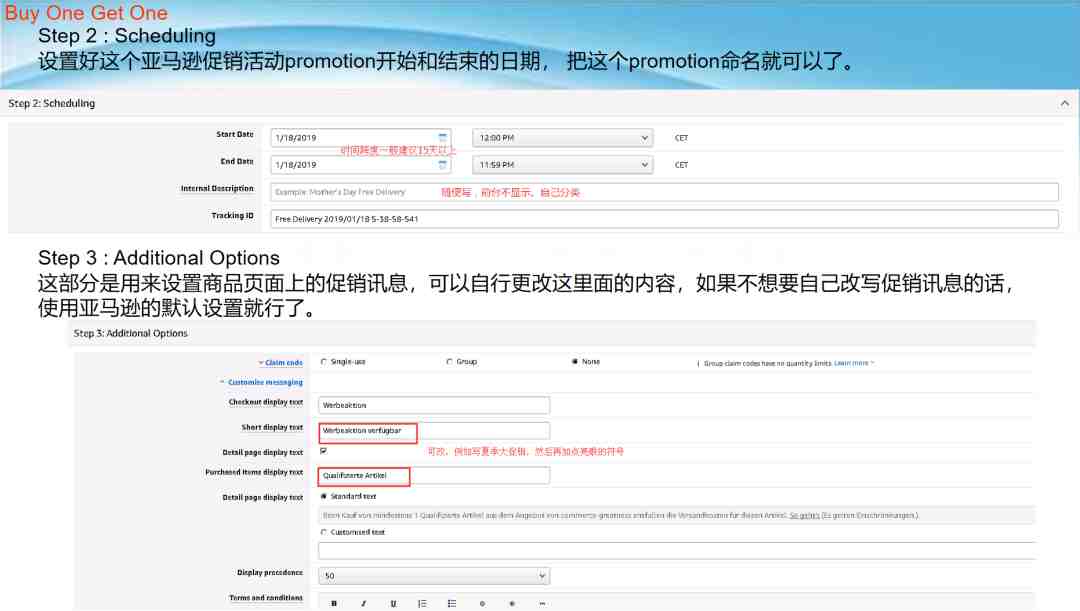The height and width of the screenshot is (611, 1080).
Task: Click the Internal Description field
Action: pos(665,192)
